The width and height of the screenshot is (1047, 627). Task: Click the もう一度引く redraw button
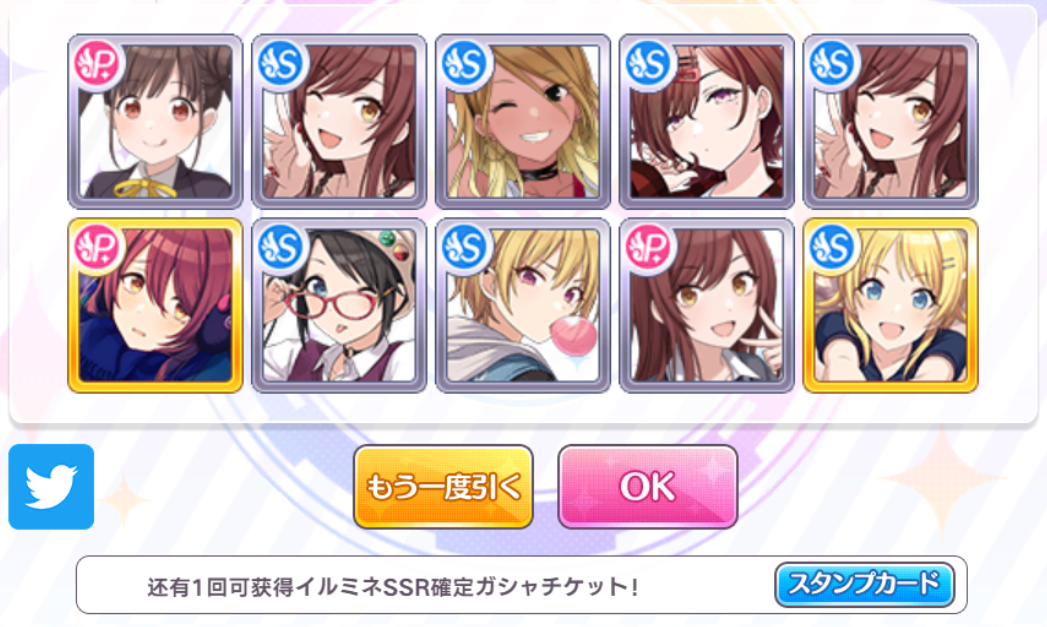point(443,487)
